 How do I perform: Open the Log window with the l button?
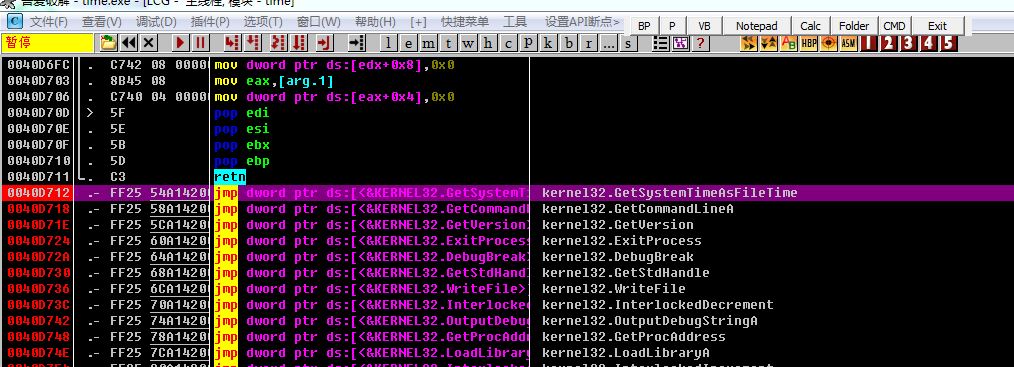pos(388,43)
